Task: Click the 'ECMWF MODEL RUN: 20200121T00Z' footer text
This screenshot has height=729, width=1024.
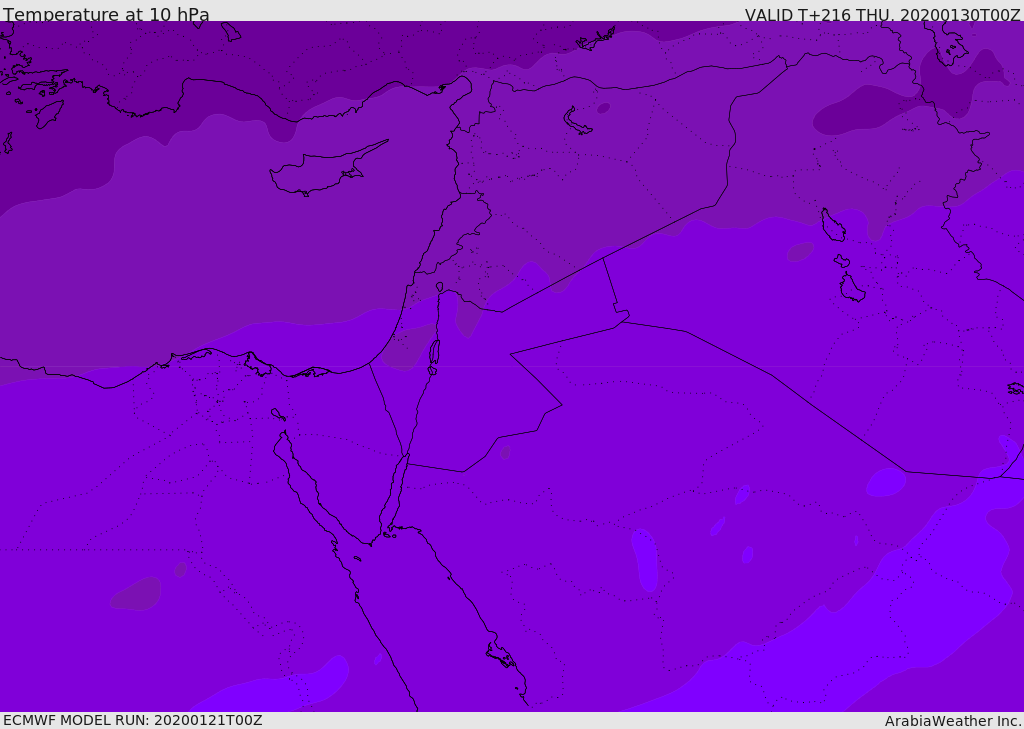Action: pyautogui.click(x=133, y=720)
